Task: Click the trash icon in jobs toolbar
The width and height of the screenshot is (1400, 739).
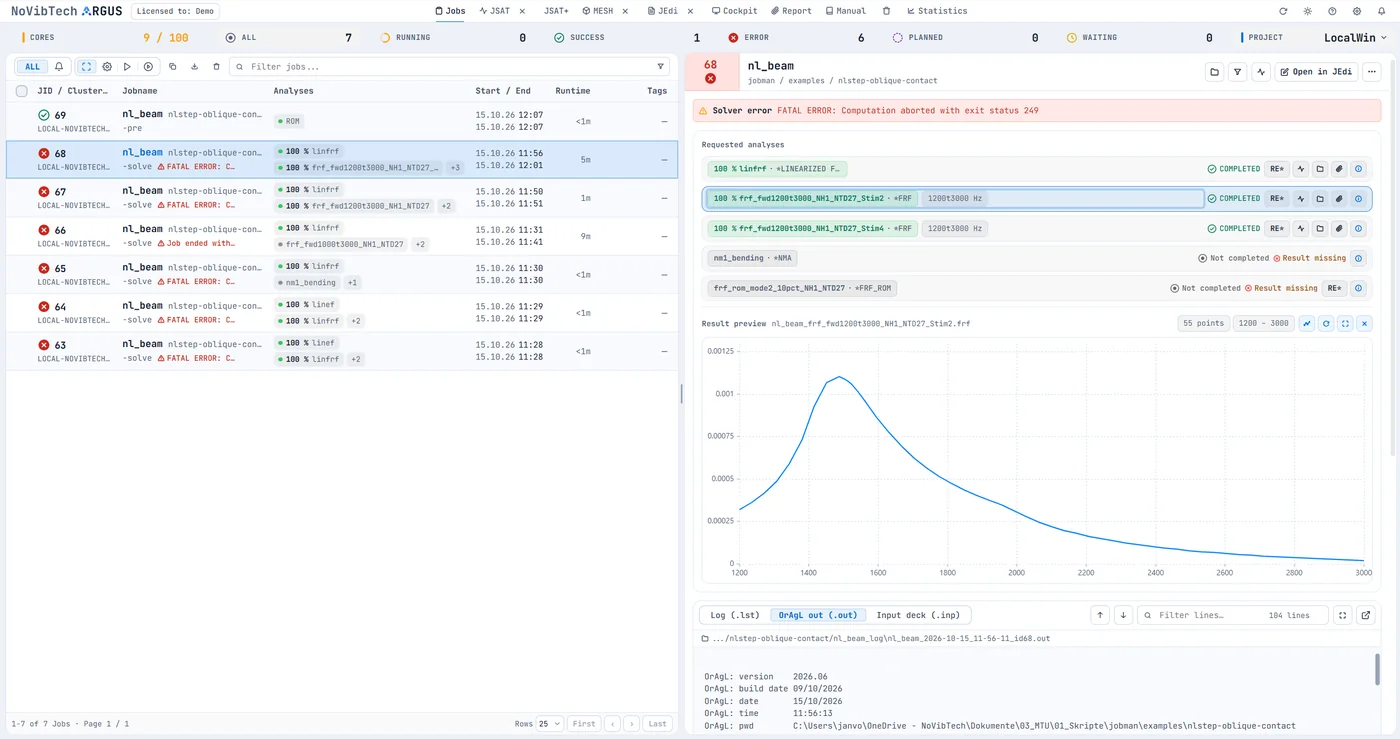Action: tap(216, 67)
